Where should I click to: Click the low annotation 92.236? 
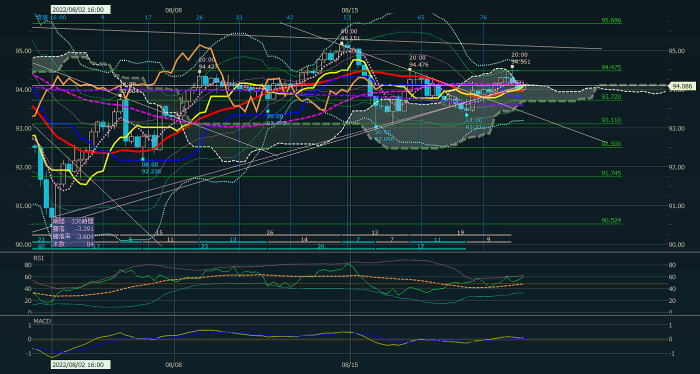(x=151, y=171)
